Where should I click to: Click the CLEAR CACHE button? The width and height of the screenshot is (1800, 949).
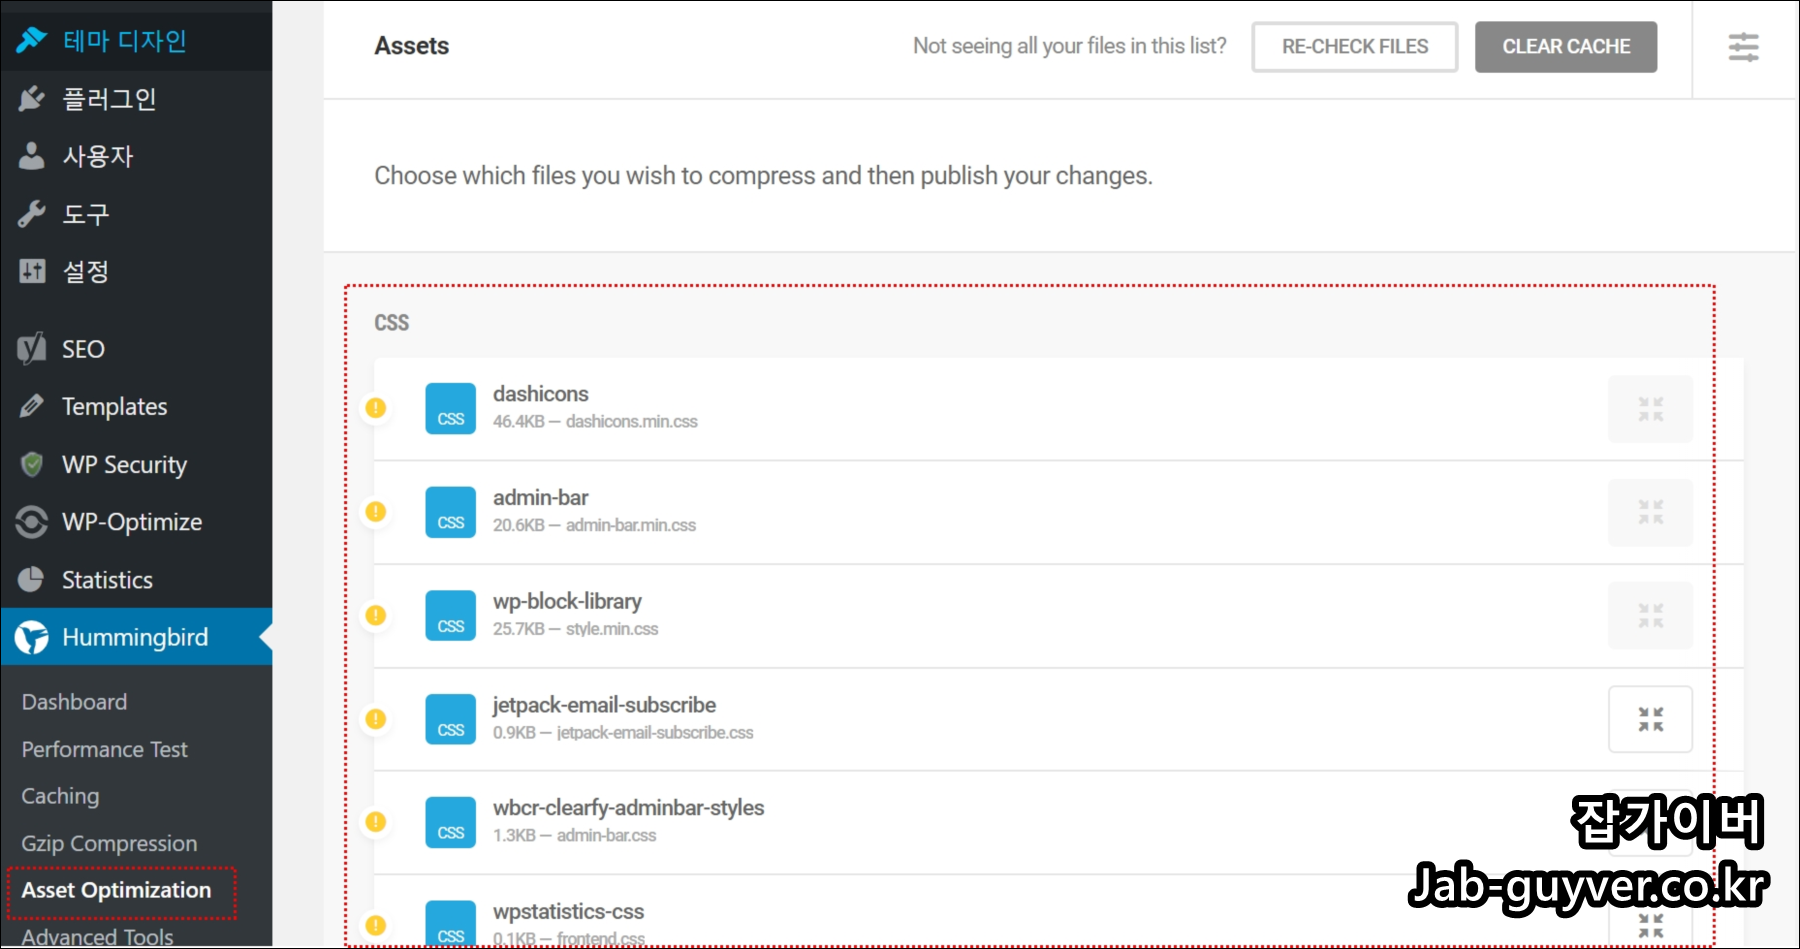tap(1566, 47)
